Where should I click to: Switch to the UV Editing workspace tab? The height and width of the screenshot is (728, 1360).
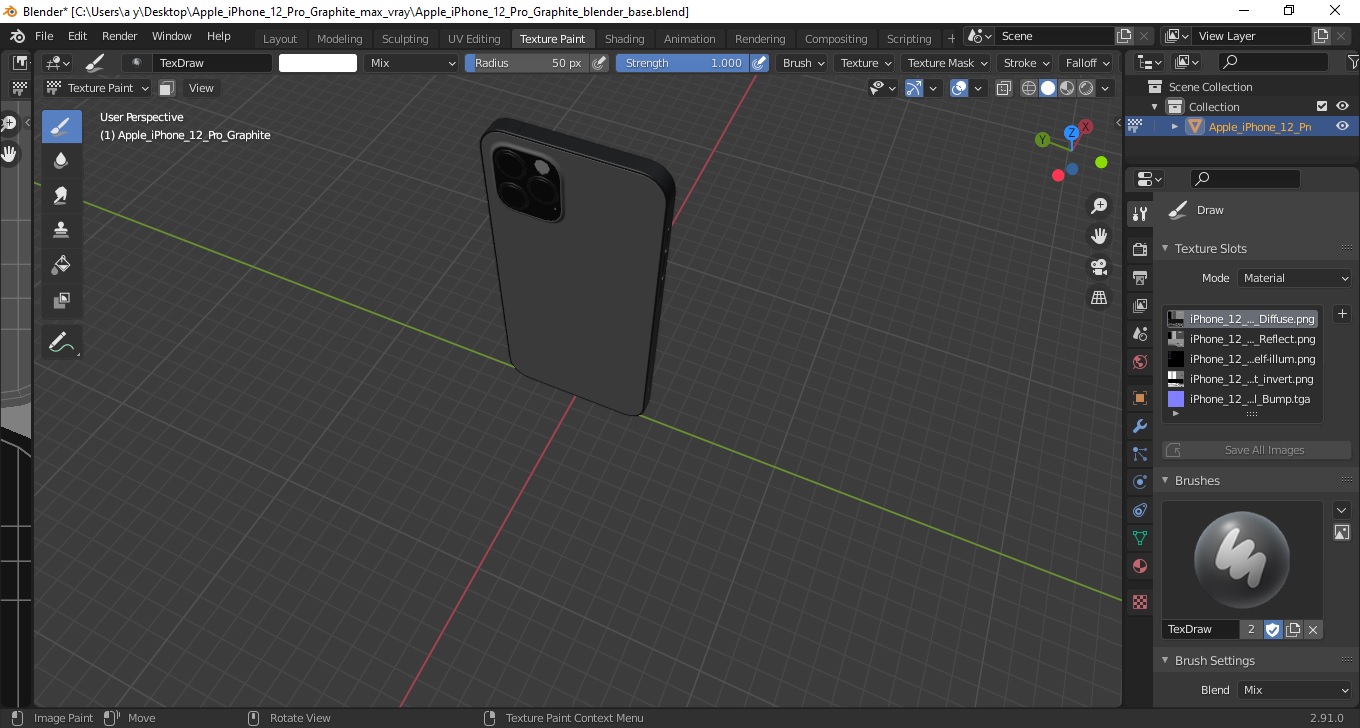click(x=474, y=39)
